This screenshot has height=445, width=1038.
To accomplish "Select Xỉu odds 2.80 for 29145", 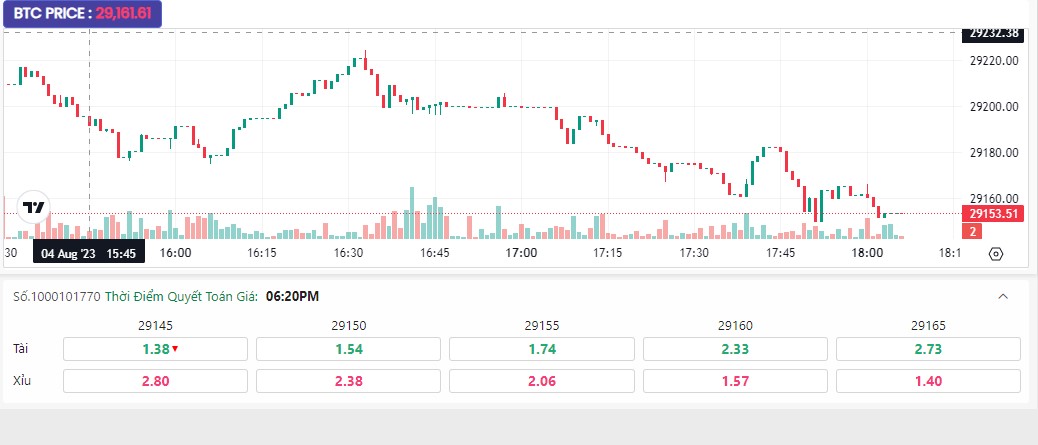I will click(156, 381).
